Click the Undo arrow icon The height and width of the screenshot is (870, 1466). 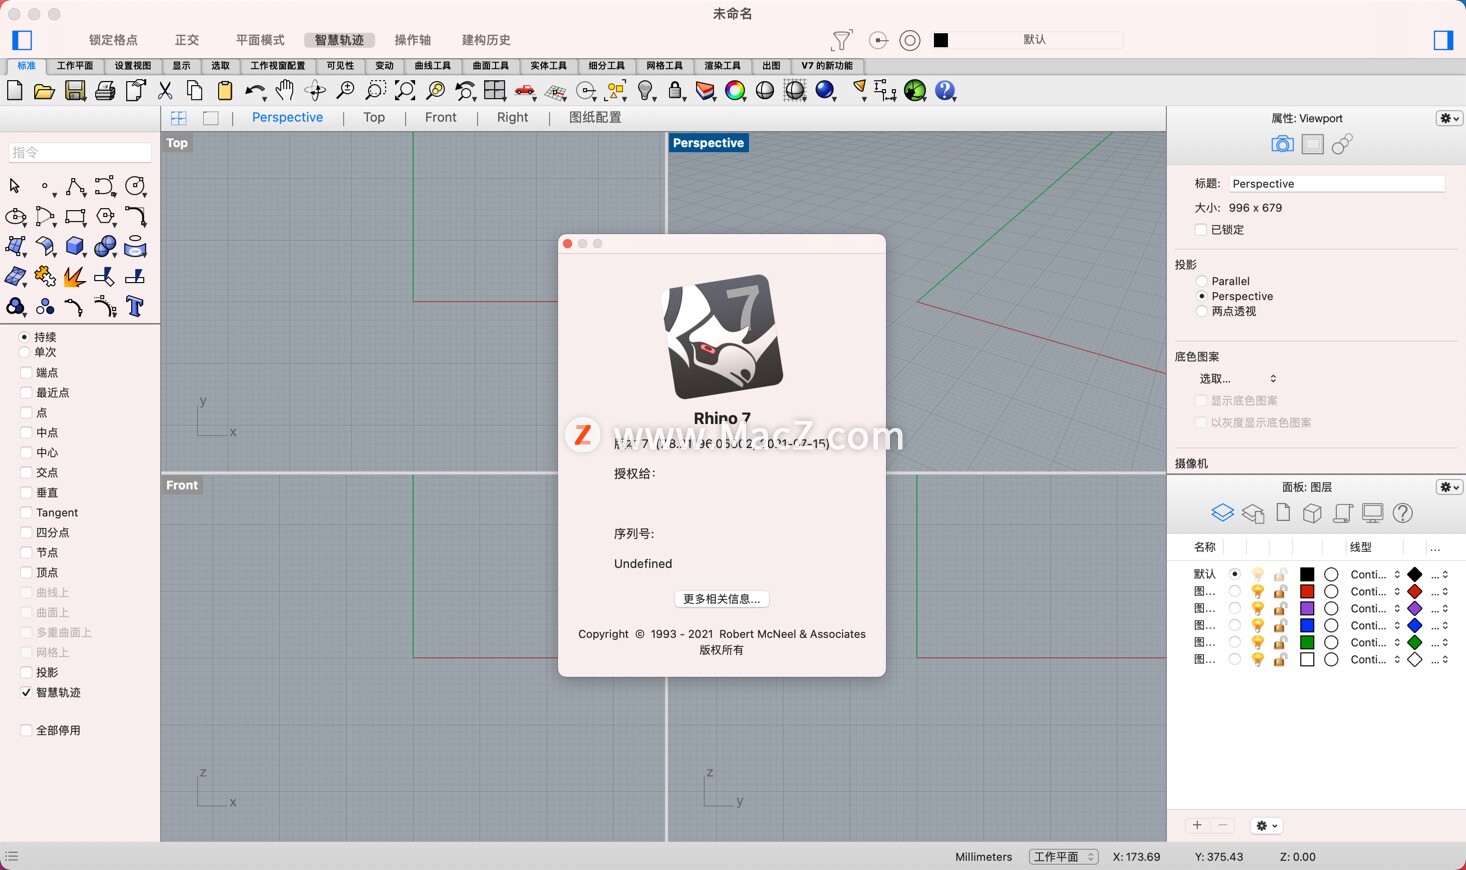(x=254, y=91)
